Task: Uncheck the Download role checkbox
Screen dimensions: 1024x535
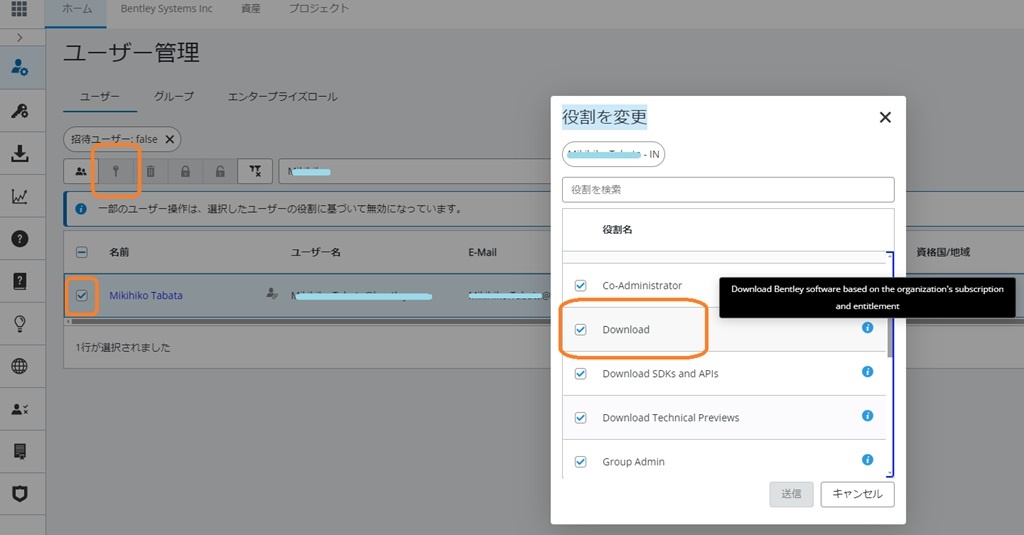Action: tap(580, 330)
